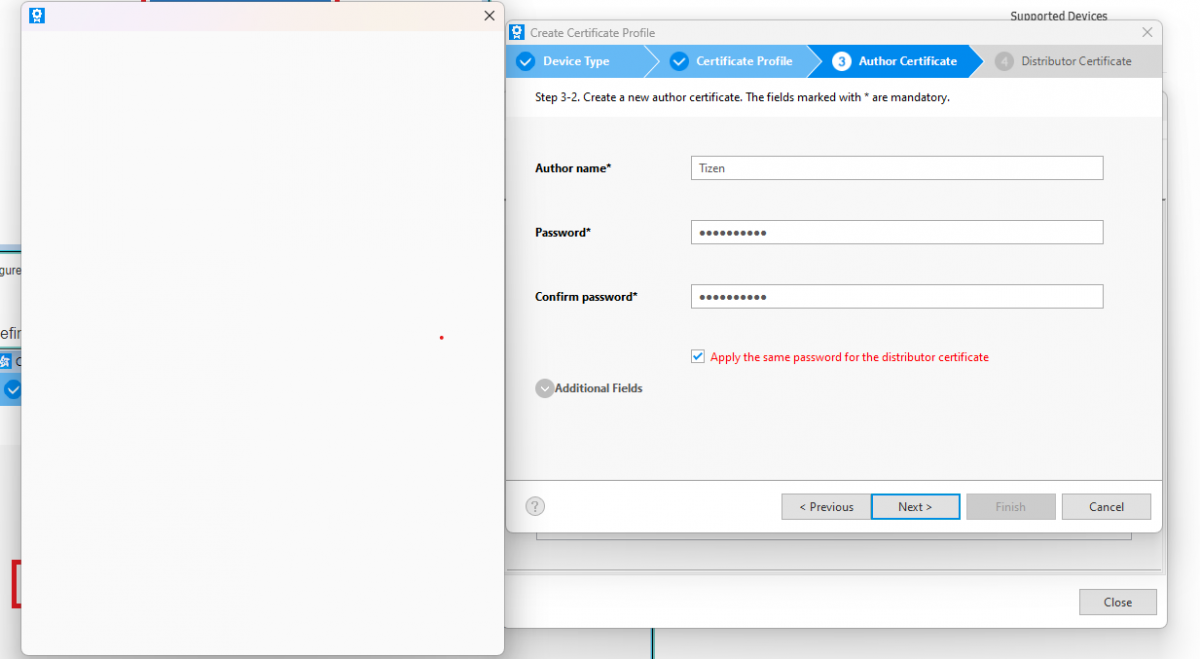This screenshot has width=1200, height=659.
Task: Click the Certificate Profile step checkmark icon
Action: (679, 61)
